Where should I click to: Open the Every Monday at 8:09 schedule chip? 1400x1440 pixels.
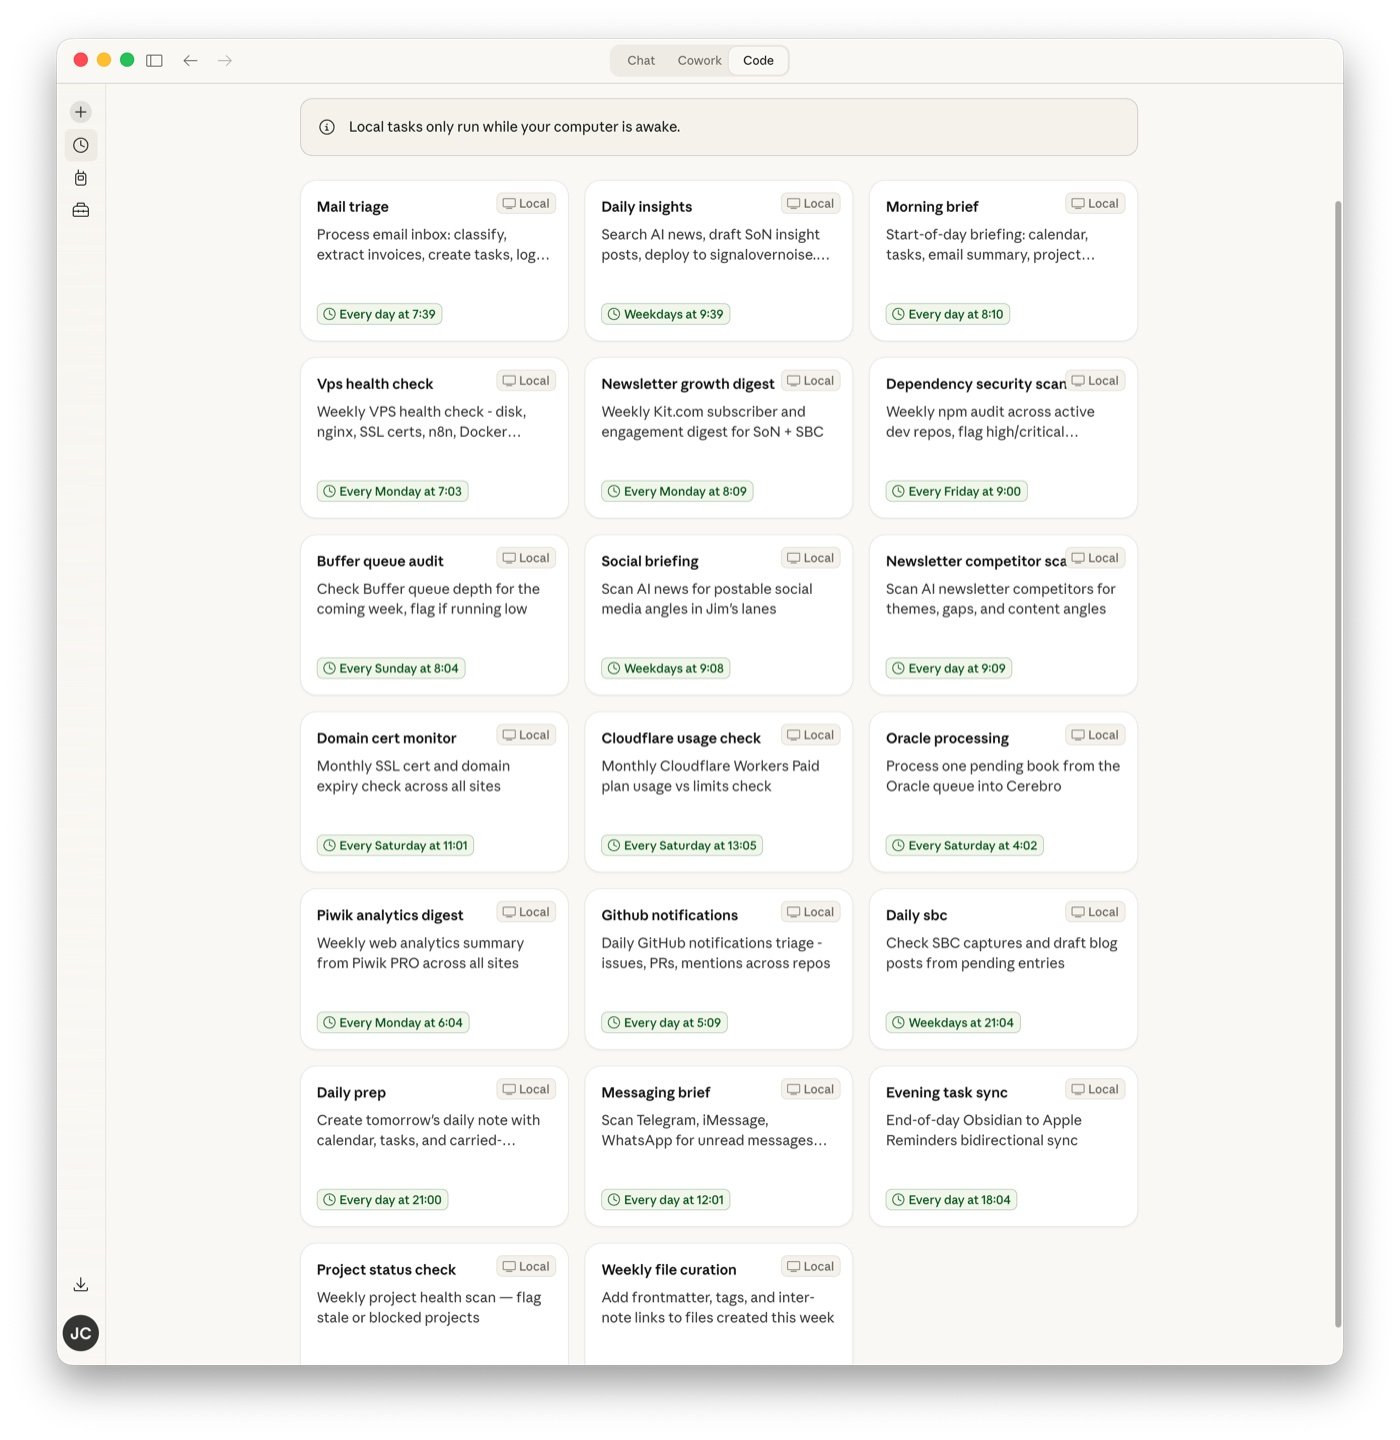click(676, 491)
